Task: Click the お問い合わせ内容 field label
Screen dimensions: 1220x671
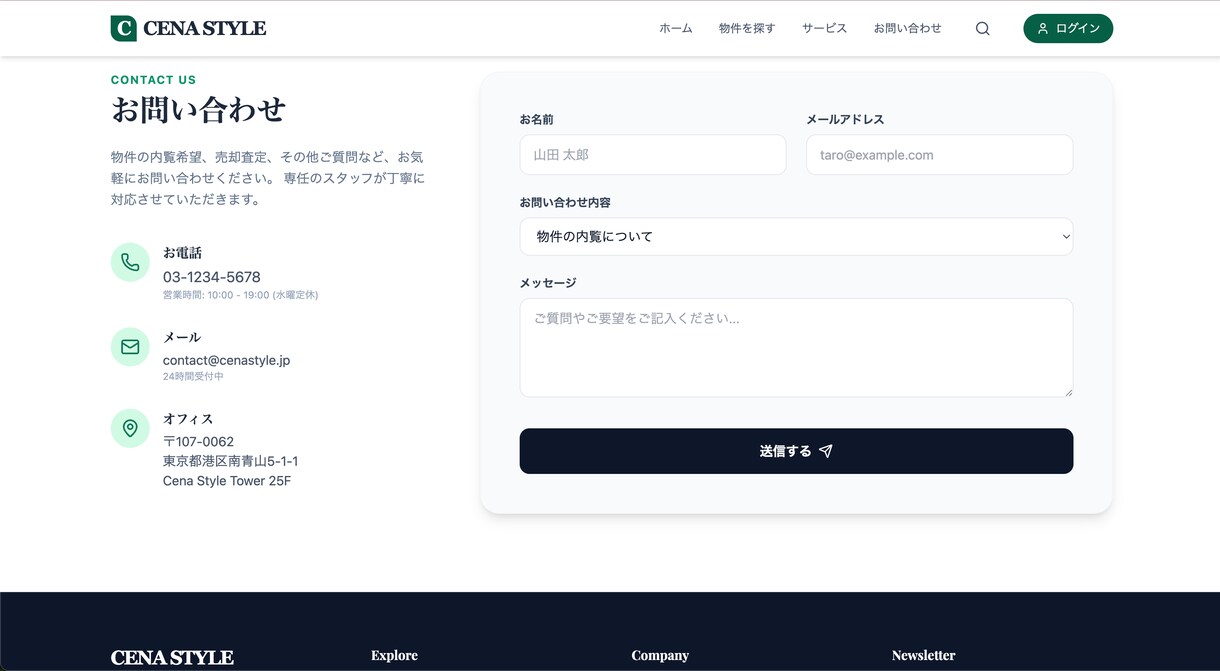Action: tap(565, 202)
